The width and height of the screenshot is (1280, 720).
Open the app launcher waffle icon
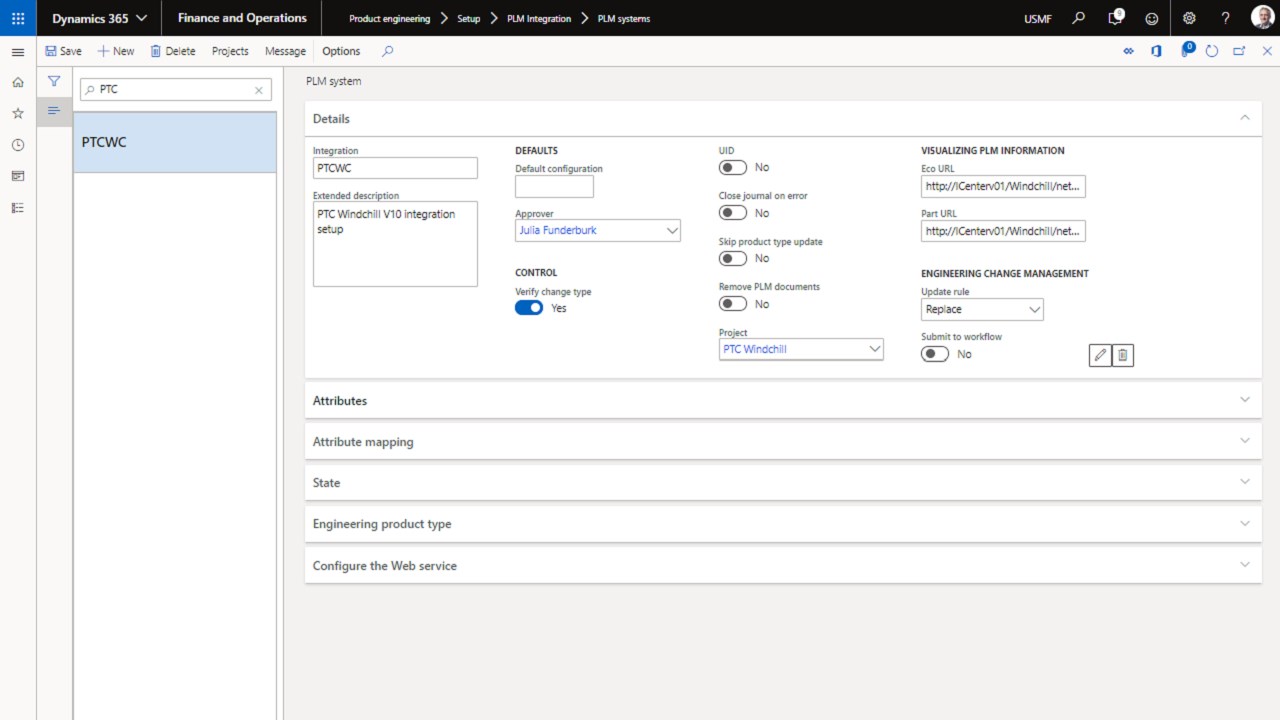[x=18, y=18]
